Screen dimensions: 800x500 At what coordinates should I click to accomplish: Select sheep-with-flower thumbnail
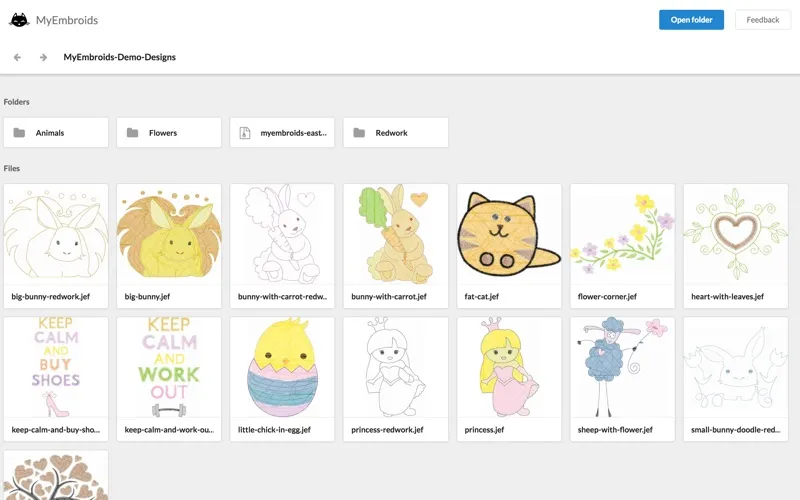622,367
